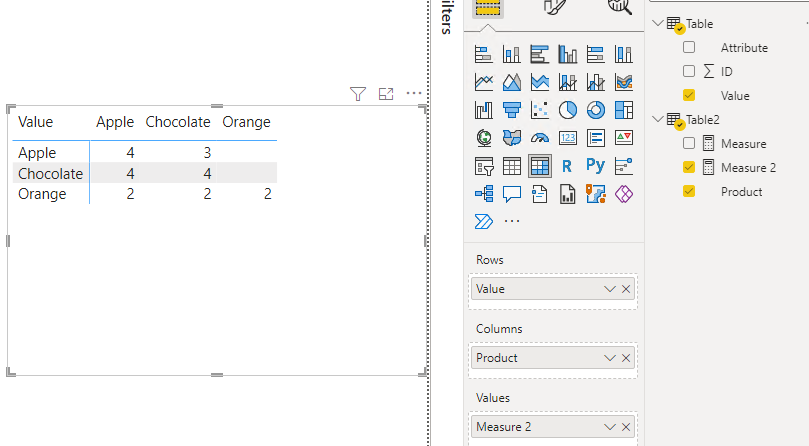Screen dimensions: 809x446
Task: Uncheck the Value field checkbox
Action: [x=689, y=95]
